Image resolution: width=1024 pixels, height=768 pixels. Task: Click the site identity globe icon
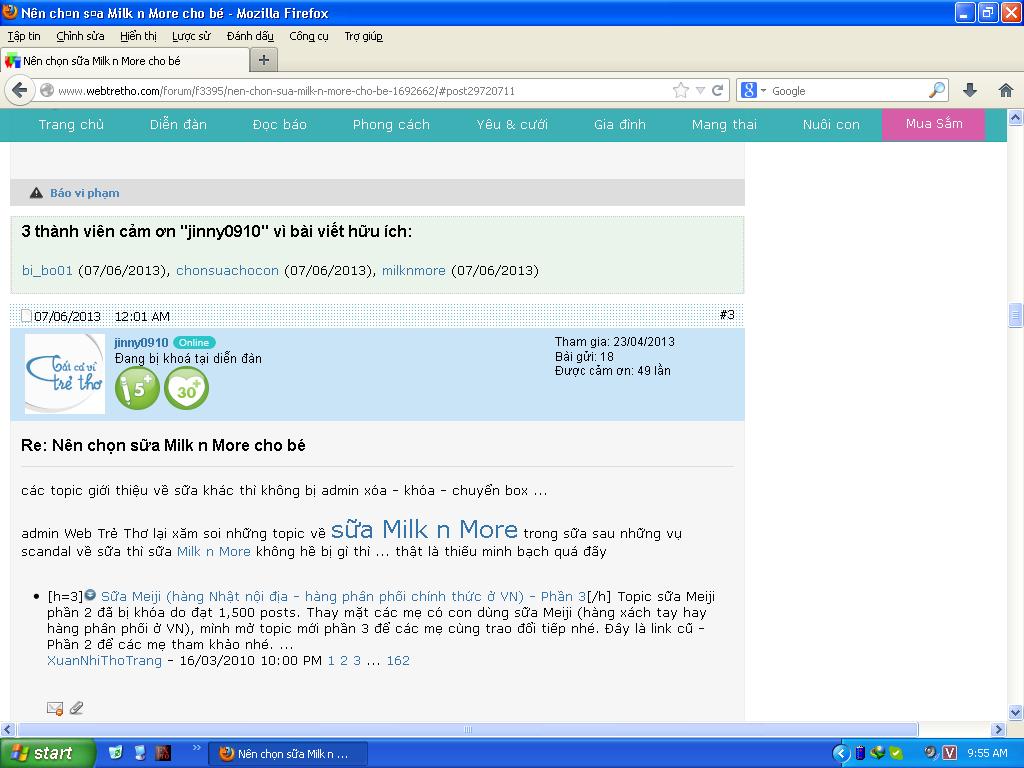coord(46,90)
